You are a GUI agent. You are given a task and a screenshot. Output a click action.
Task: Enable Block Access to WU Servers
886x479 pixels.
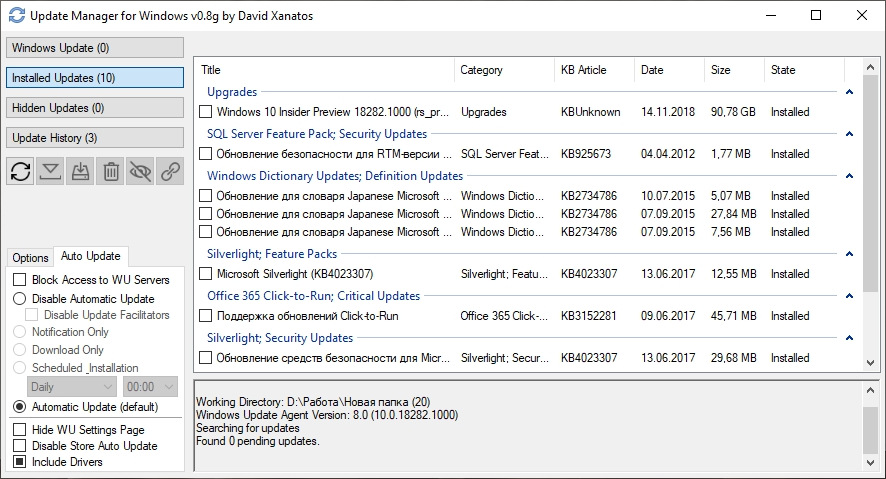pyautogui.click(x=20, y=280)
